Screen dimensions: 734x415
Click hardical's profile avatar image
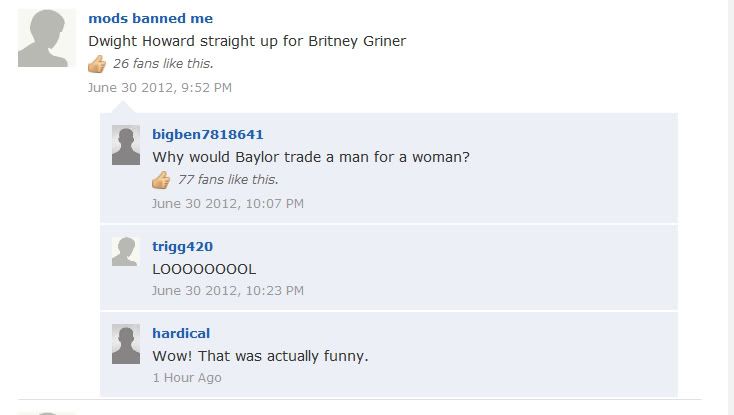(x=125, y=344)
